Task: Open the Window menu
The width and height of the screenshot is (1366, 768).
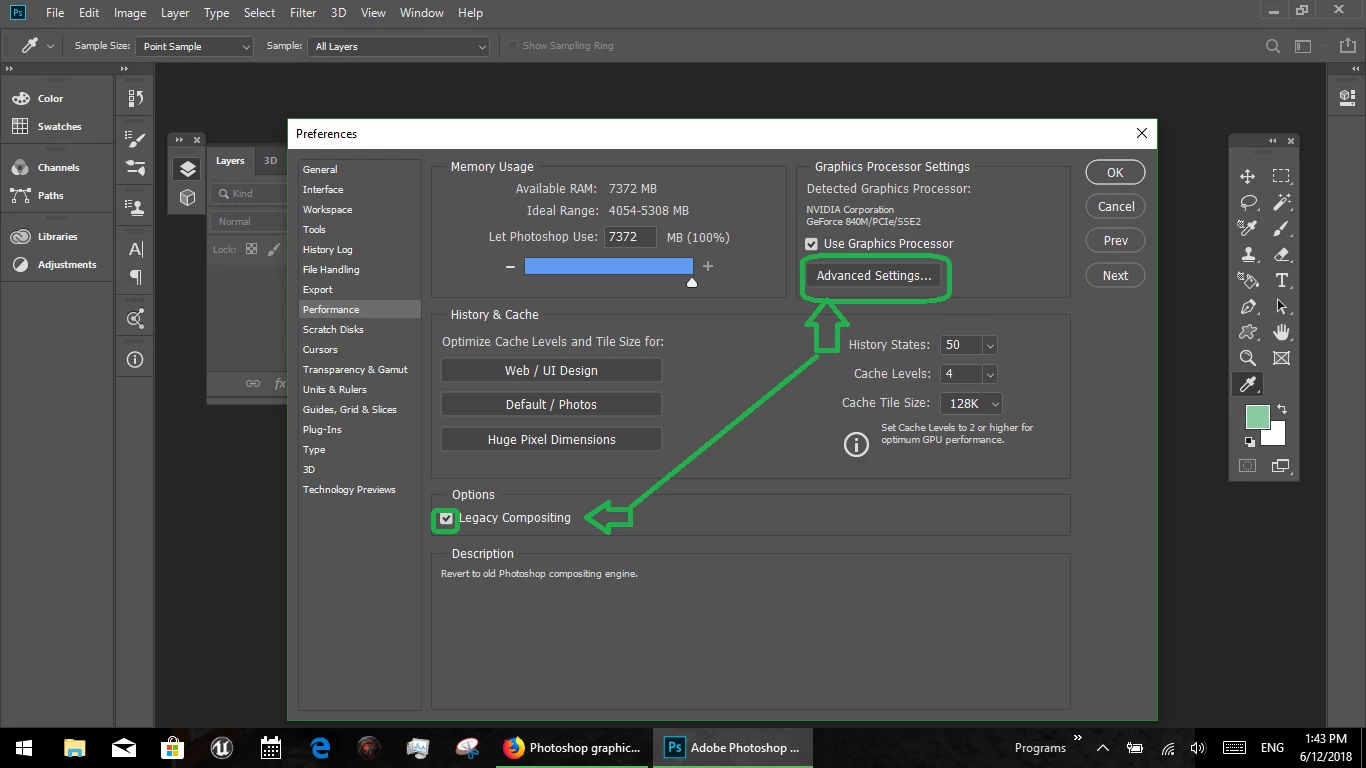Action: point(421,13)
